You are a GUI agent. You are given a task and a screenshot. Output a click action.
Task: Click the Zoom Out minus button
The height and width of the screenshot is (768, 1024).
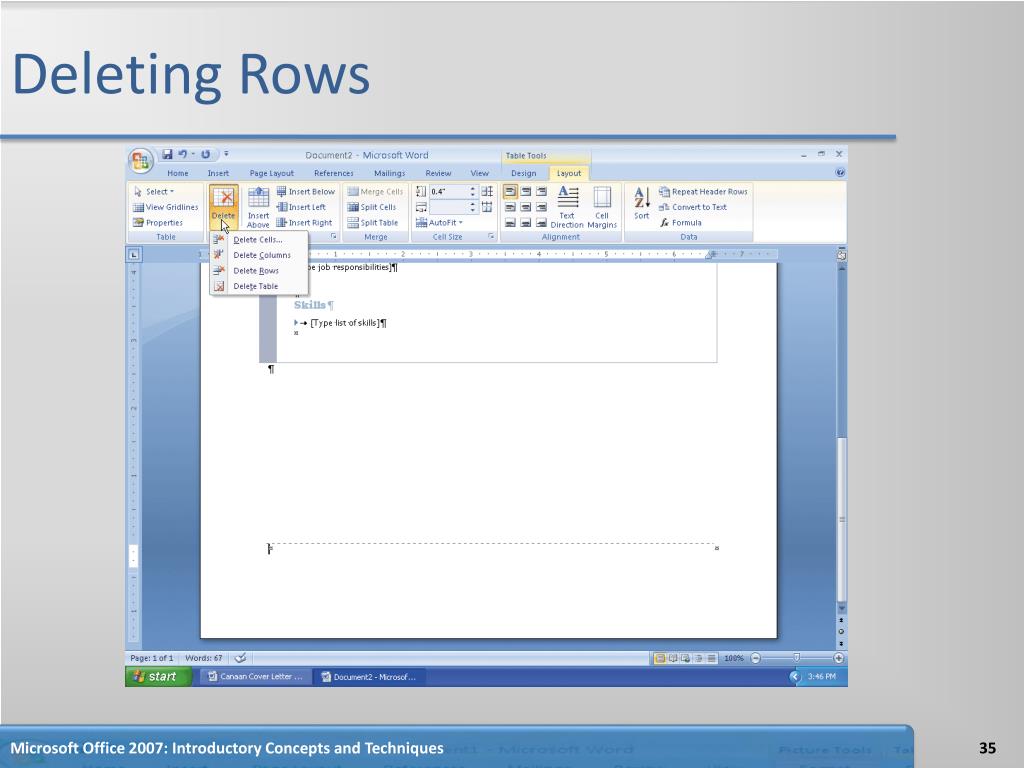pos(756,658)
